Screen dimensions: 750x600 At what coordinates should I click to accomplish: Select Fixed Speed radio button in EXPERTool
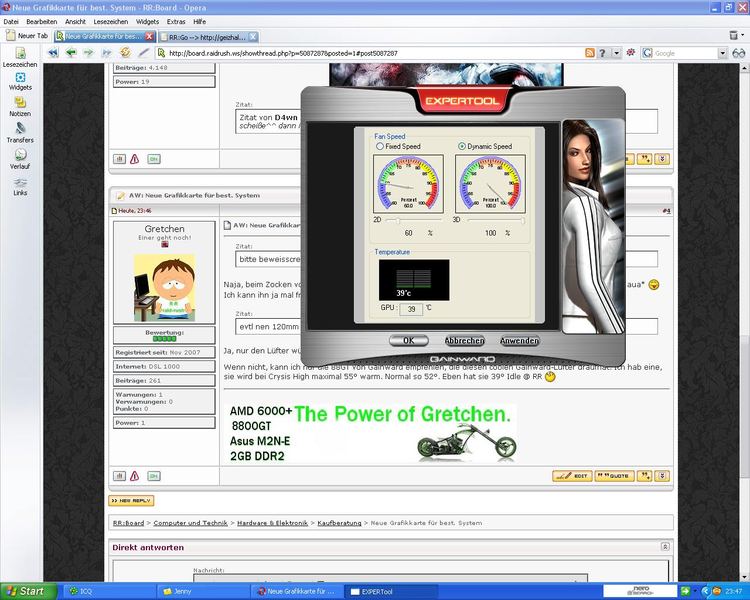(380, 146)
